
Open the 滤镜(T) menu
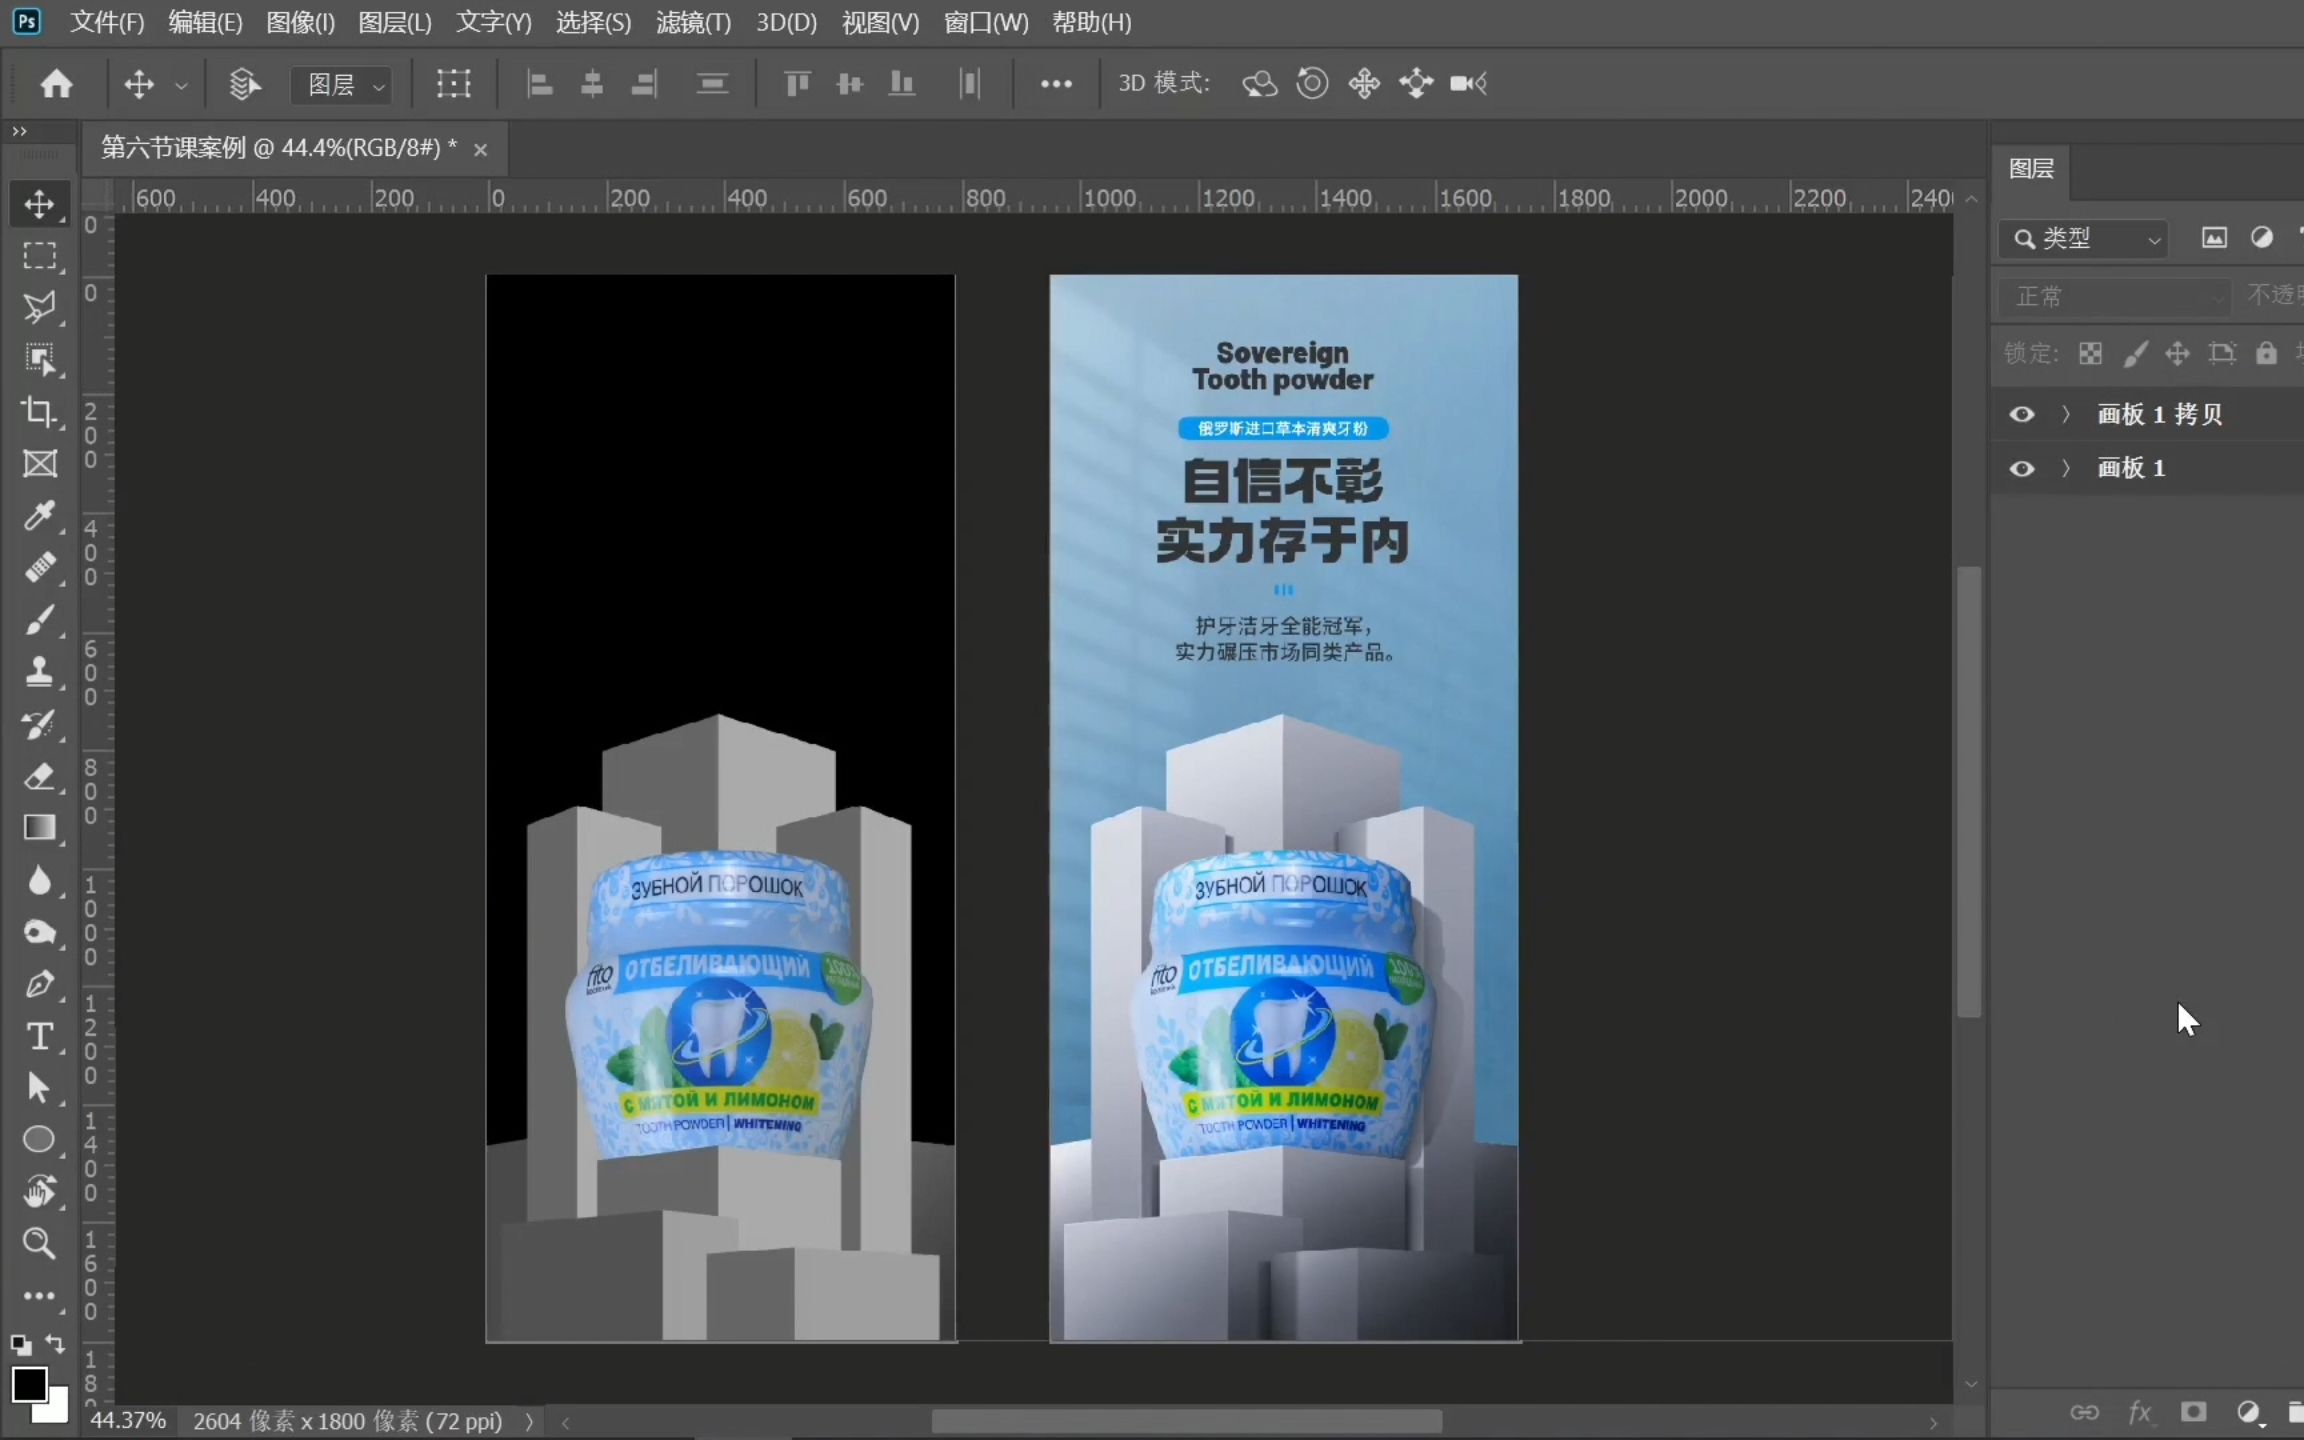point(693,22)
